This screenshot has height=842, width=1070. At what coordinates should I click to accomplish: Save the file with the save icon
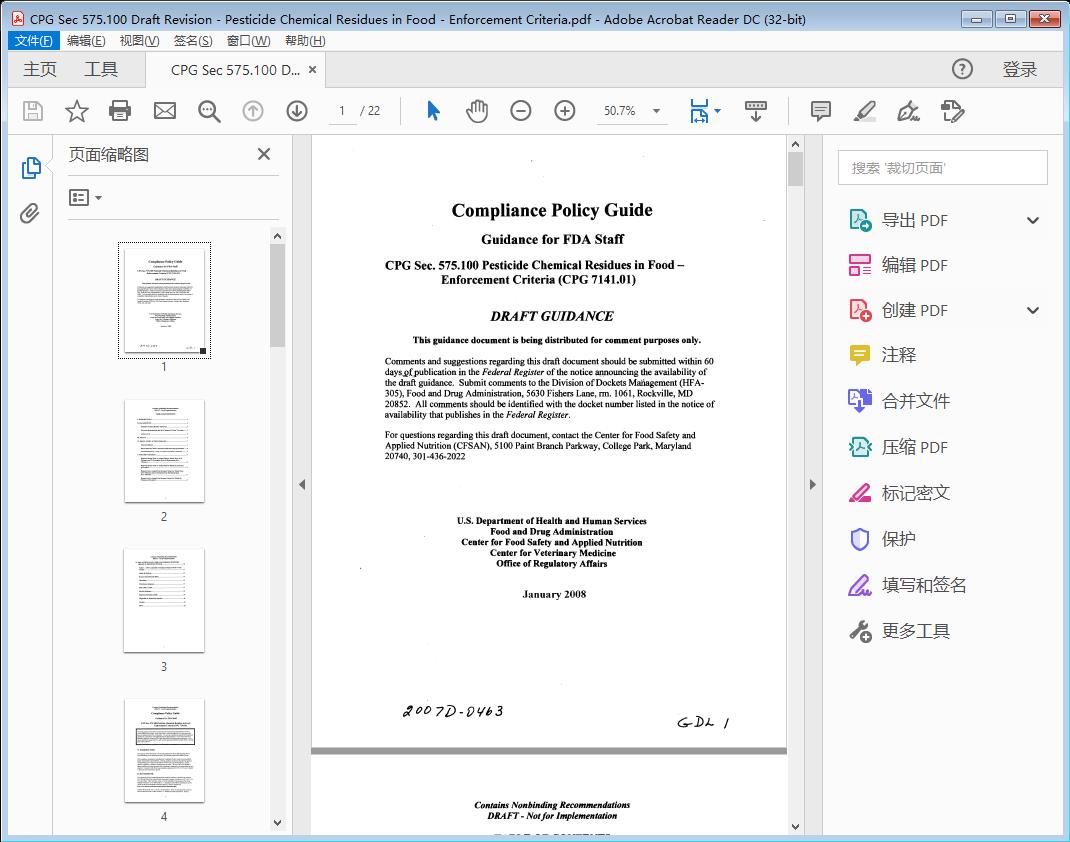(31, 111)
